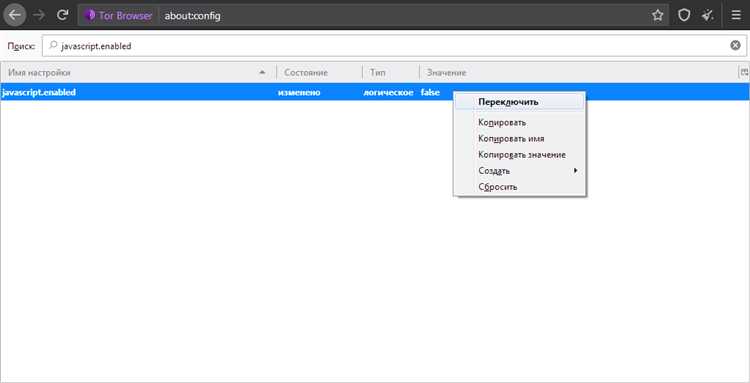Choose Копировать значение menu entry
This screenshot has width=750, height=383.
coord(519,155)
